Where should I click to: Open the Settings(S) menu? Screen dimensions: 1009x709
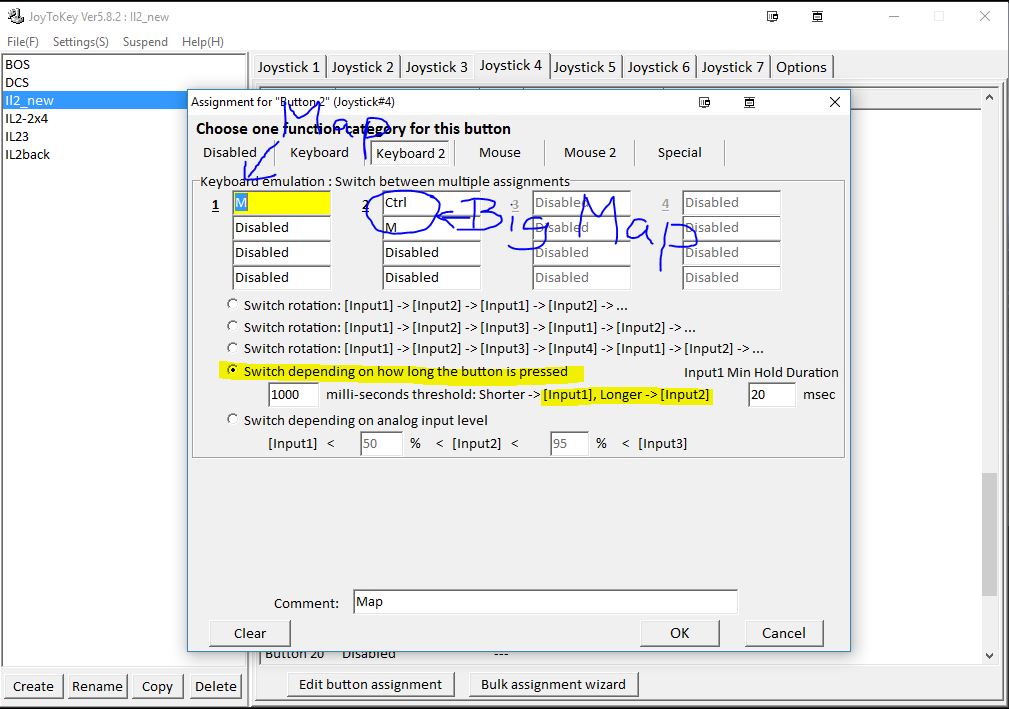click(80, 42)
